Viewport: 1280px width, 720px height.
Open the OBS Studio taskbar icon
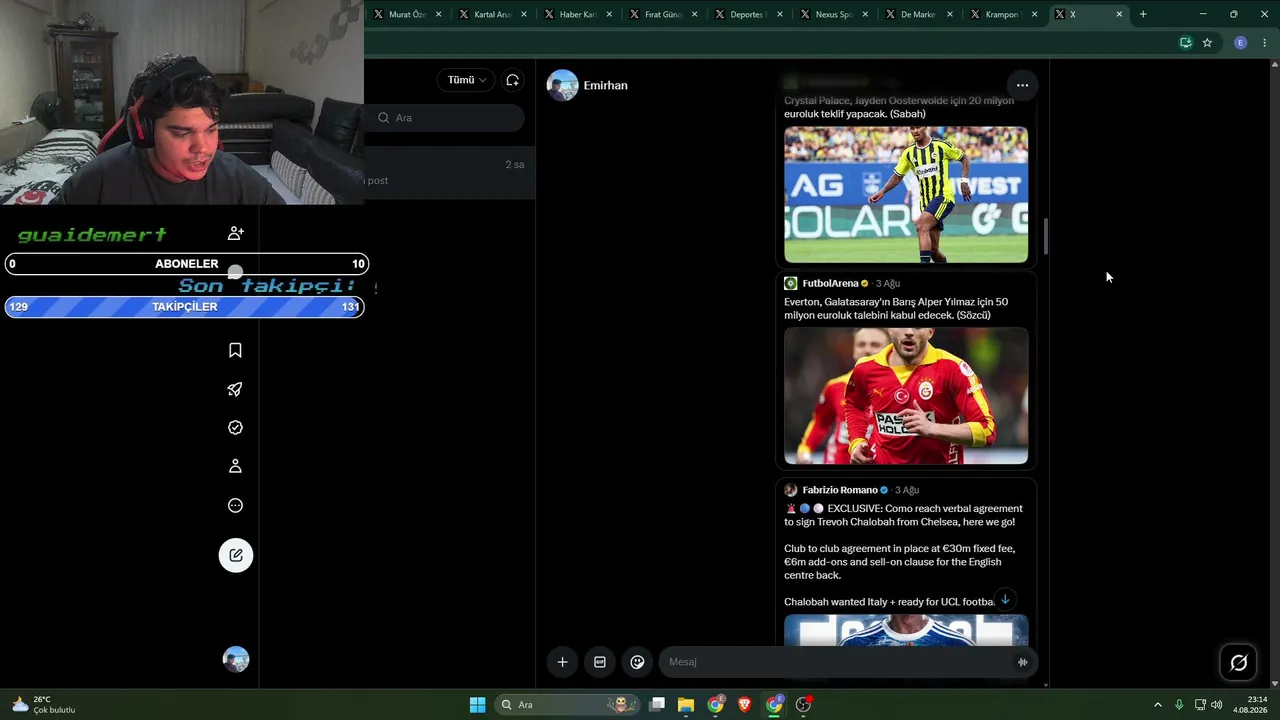803,705
